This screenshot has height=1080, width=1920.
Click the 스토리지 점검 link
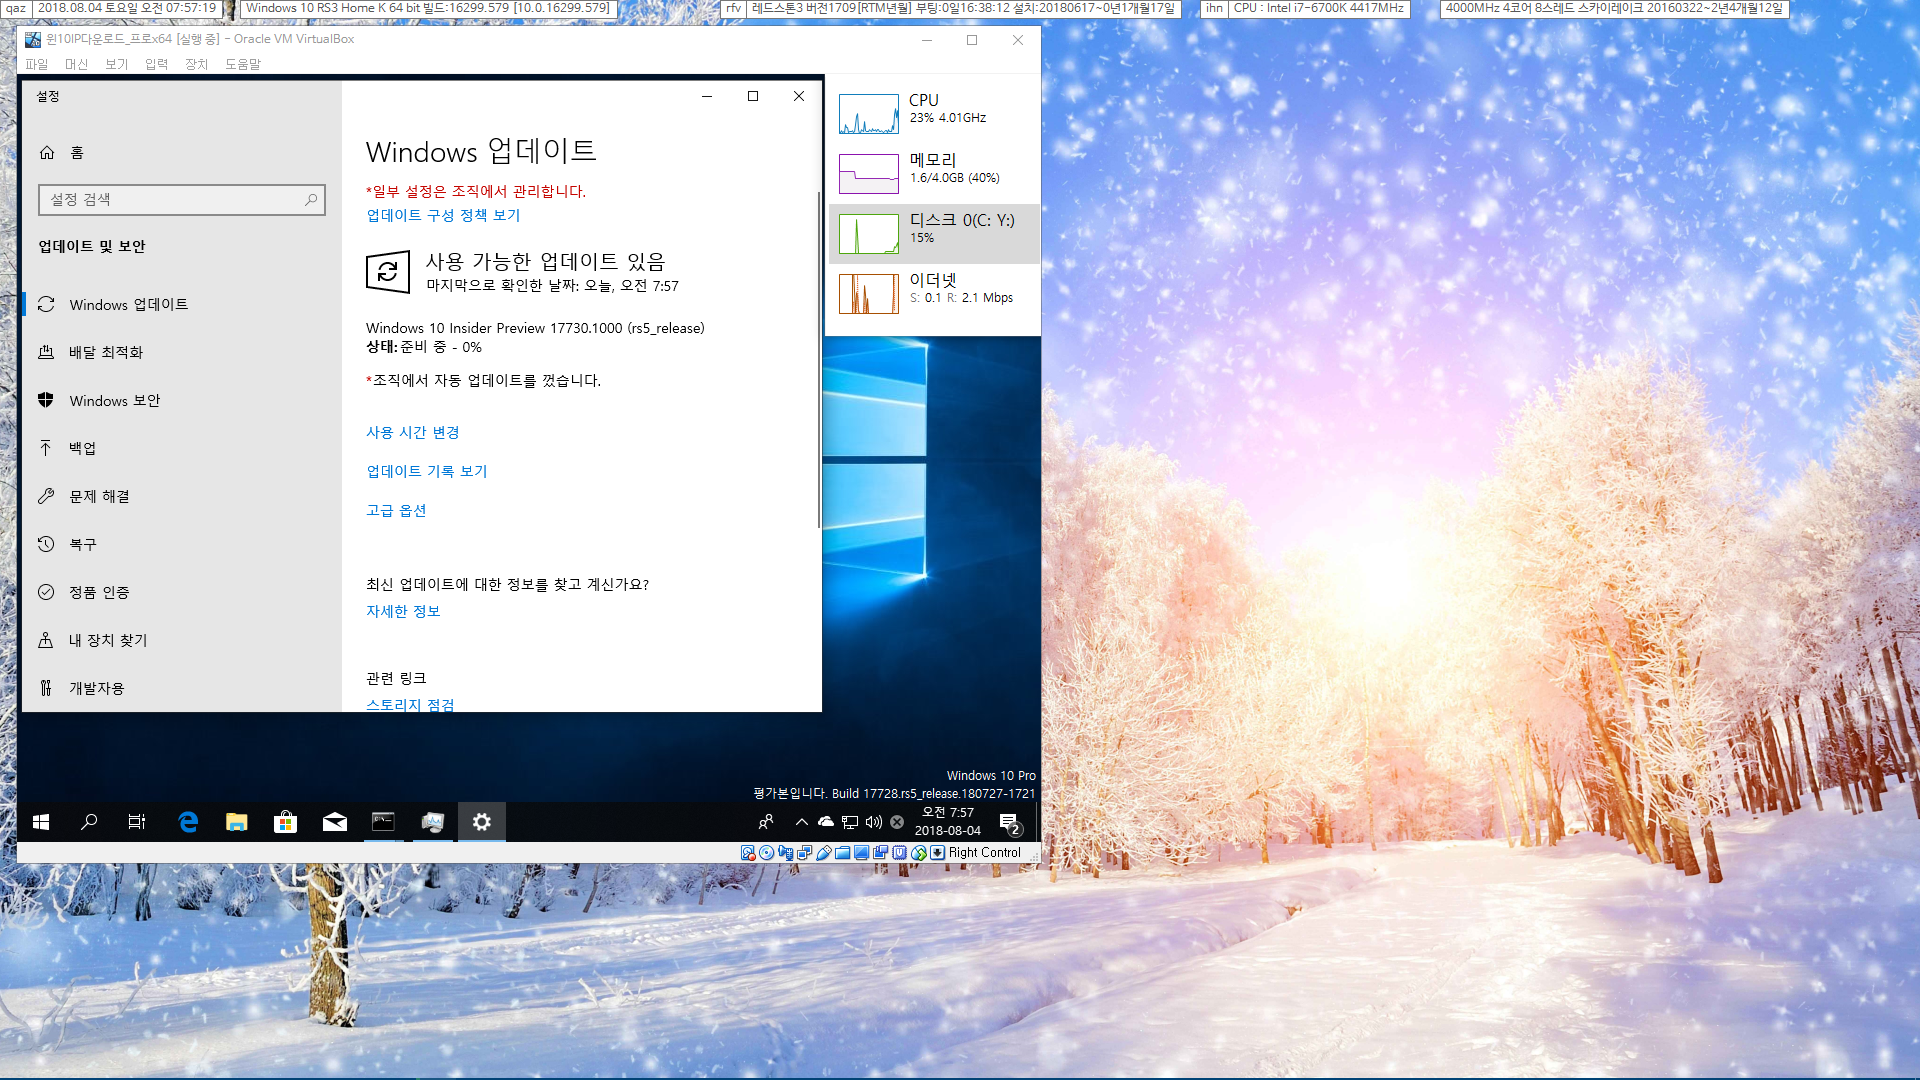(410, 704)
